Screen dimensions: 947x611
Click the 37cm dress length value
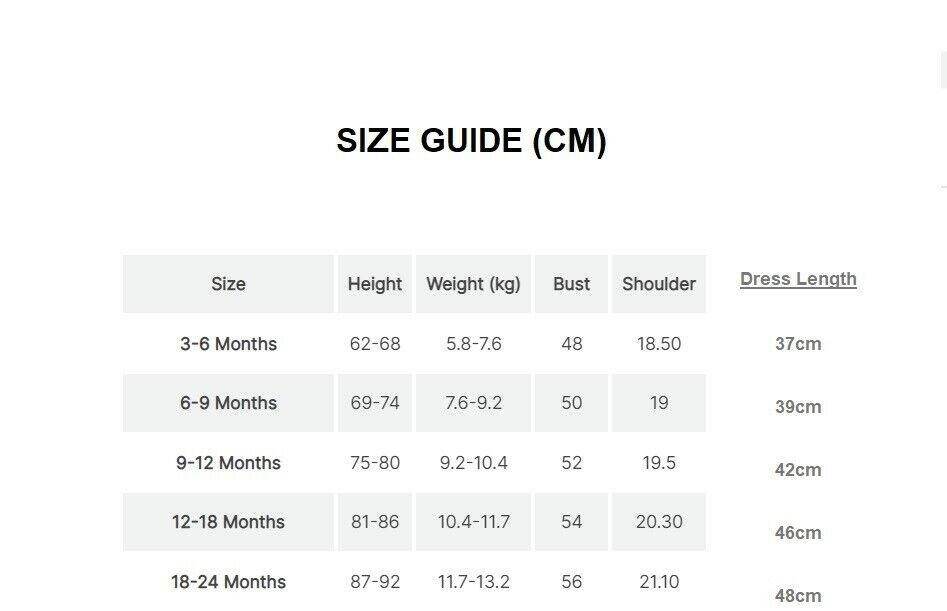[798, 344]
